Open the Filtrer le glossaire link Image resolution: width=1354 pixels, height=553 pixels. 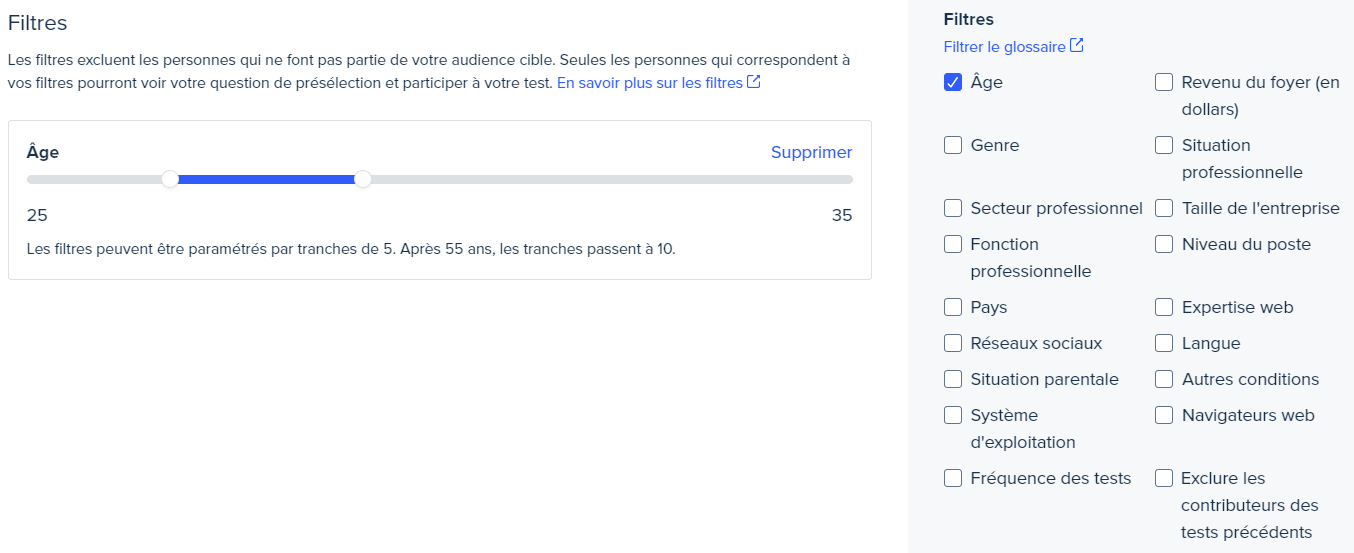(1004, 47)
